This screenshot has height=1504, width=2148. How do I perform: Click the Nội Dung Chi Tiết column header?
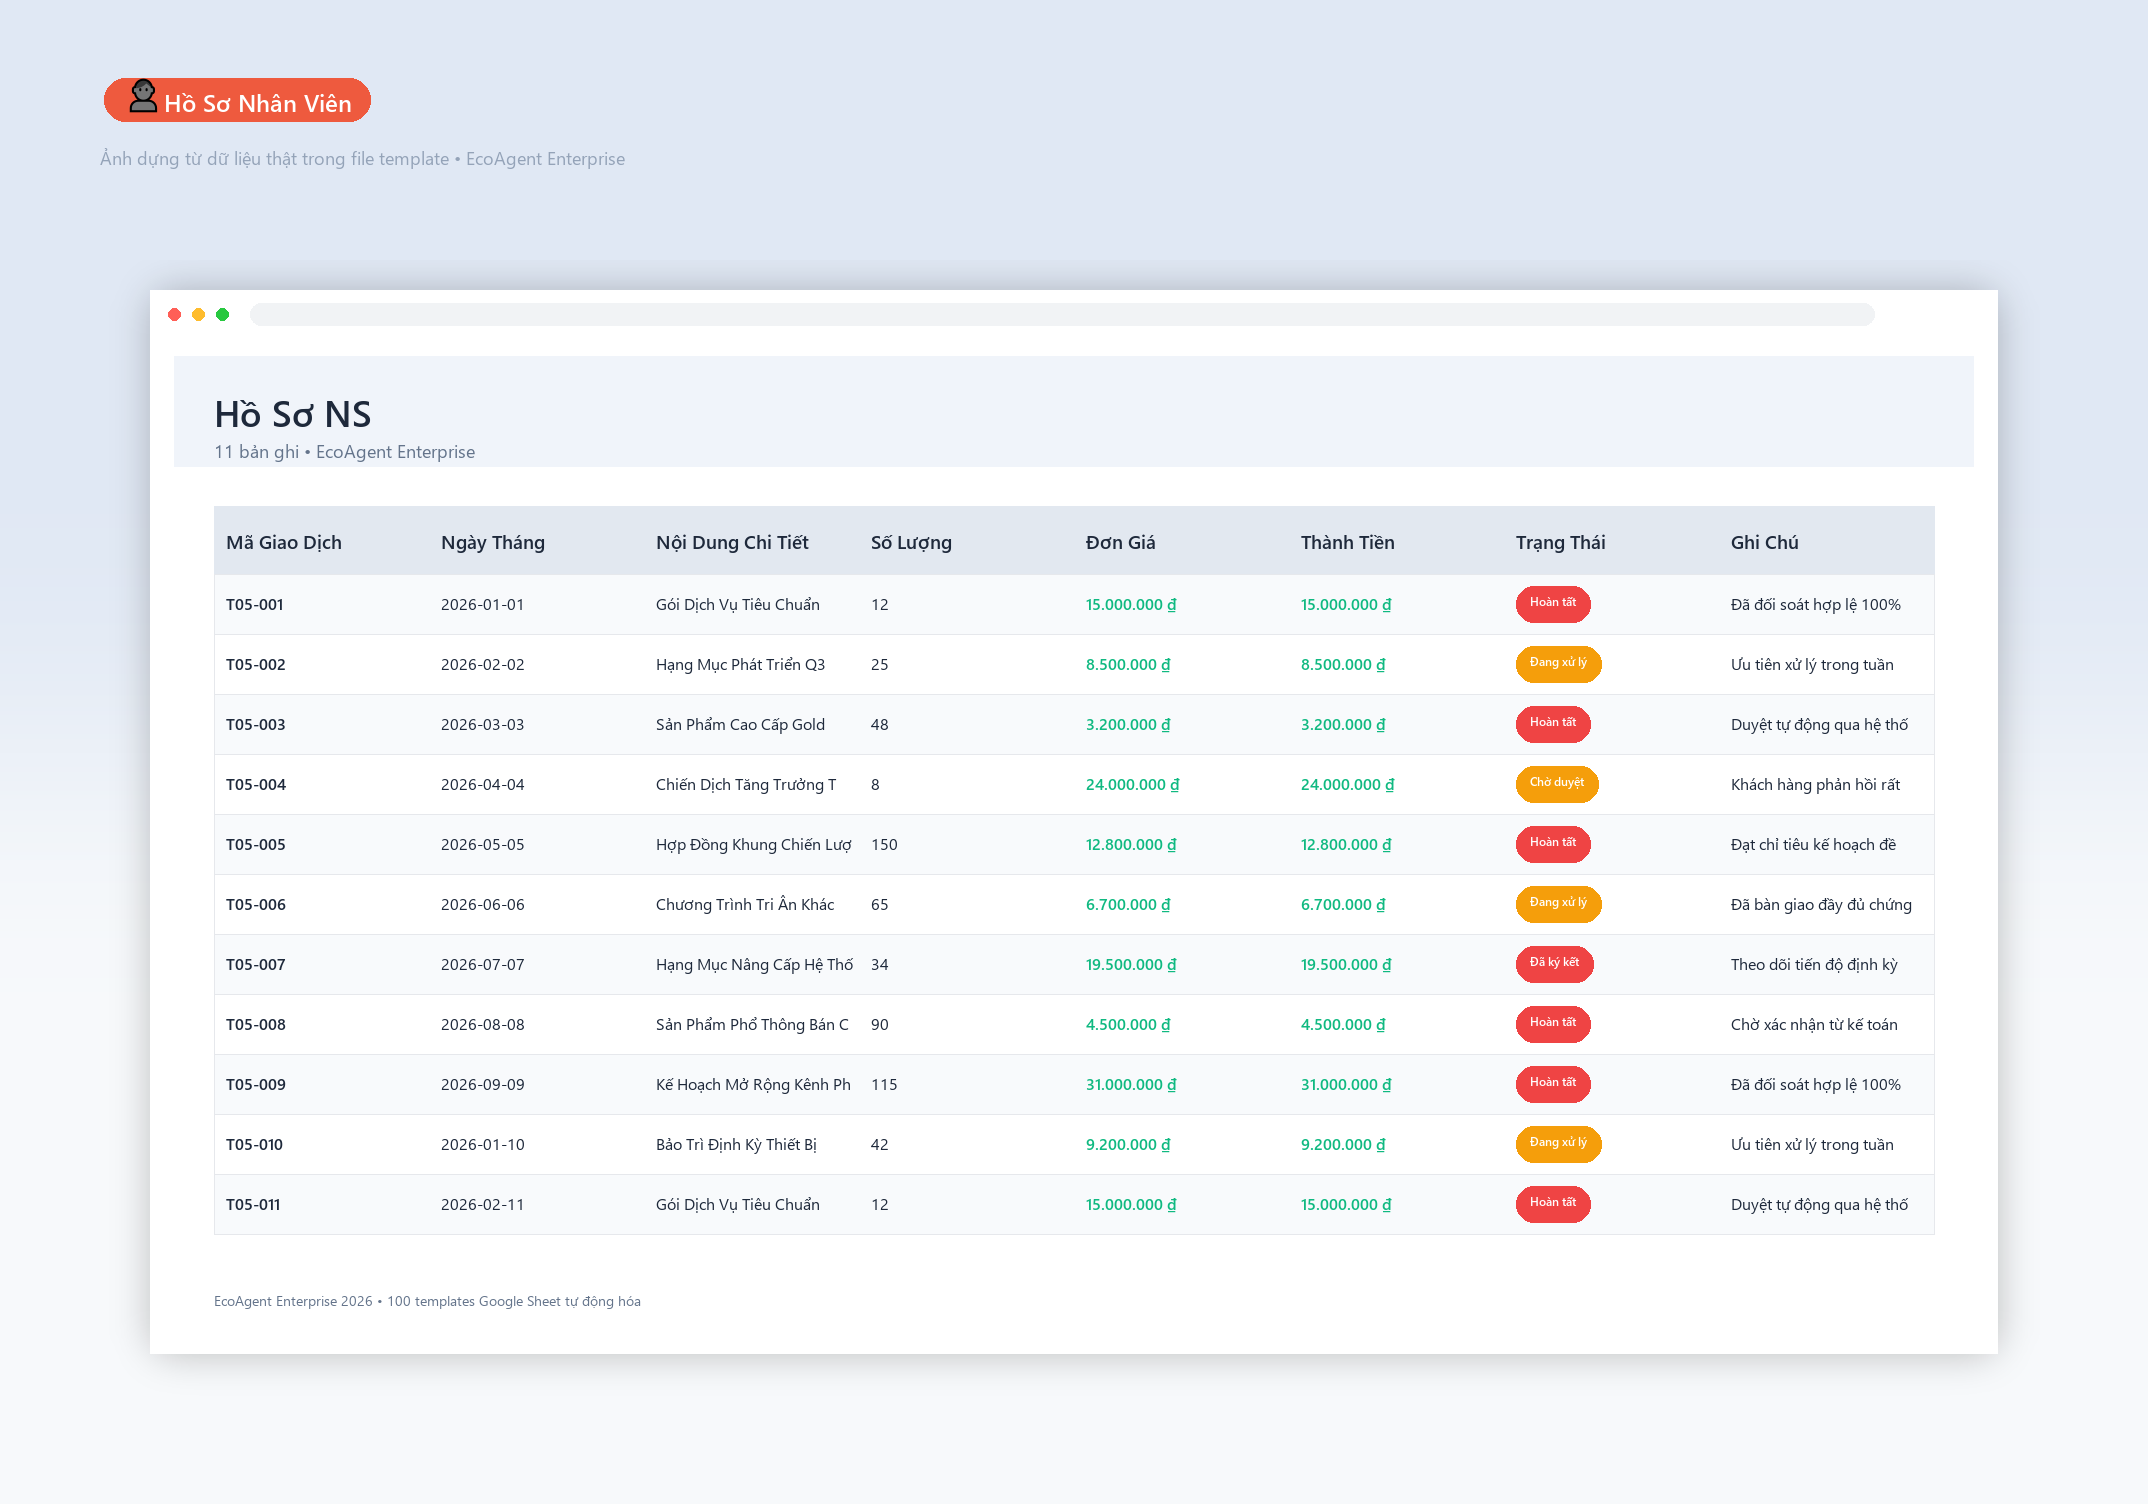732,542
